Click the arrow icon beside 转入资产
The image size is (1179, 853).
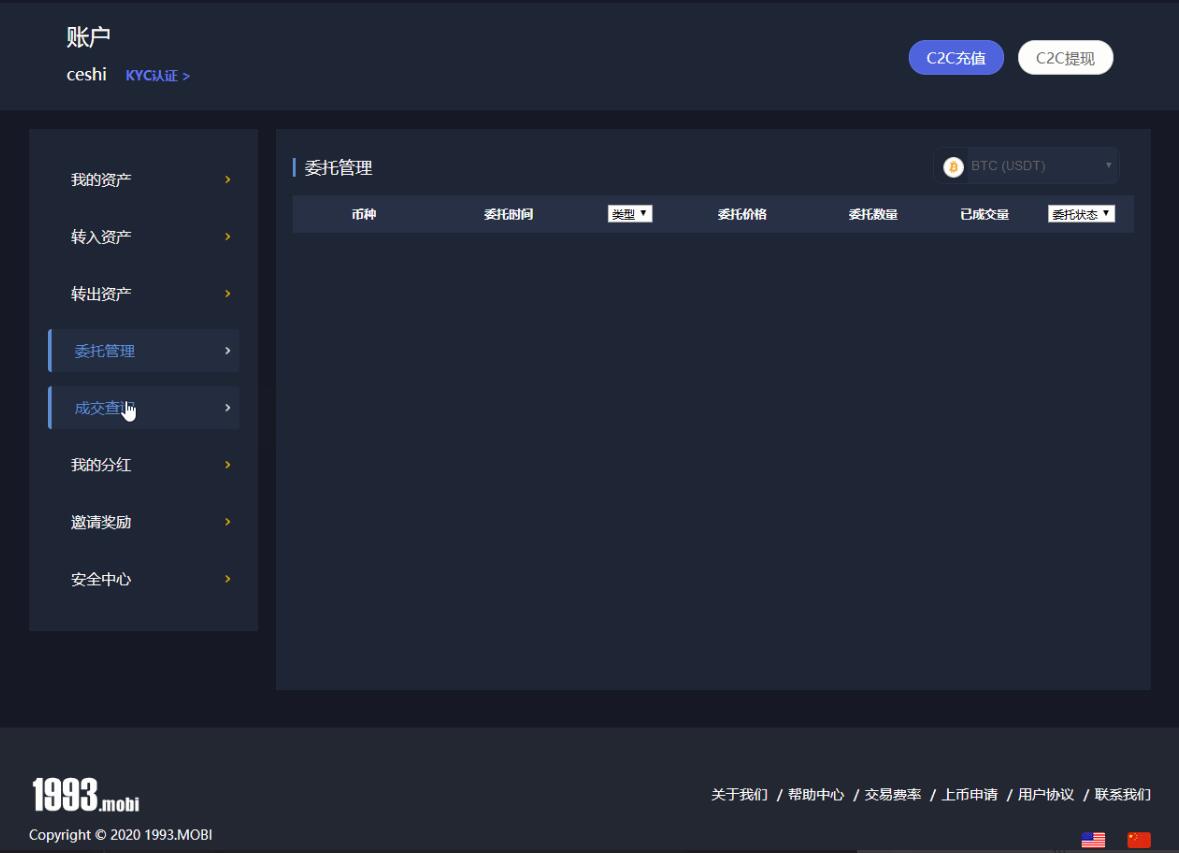227,237
